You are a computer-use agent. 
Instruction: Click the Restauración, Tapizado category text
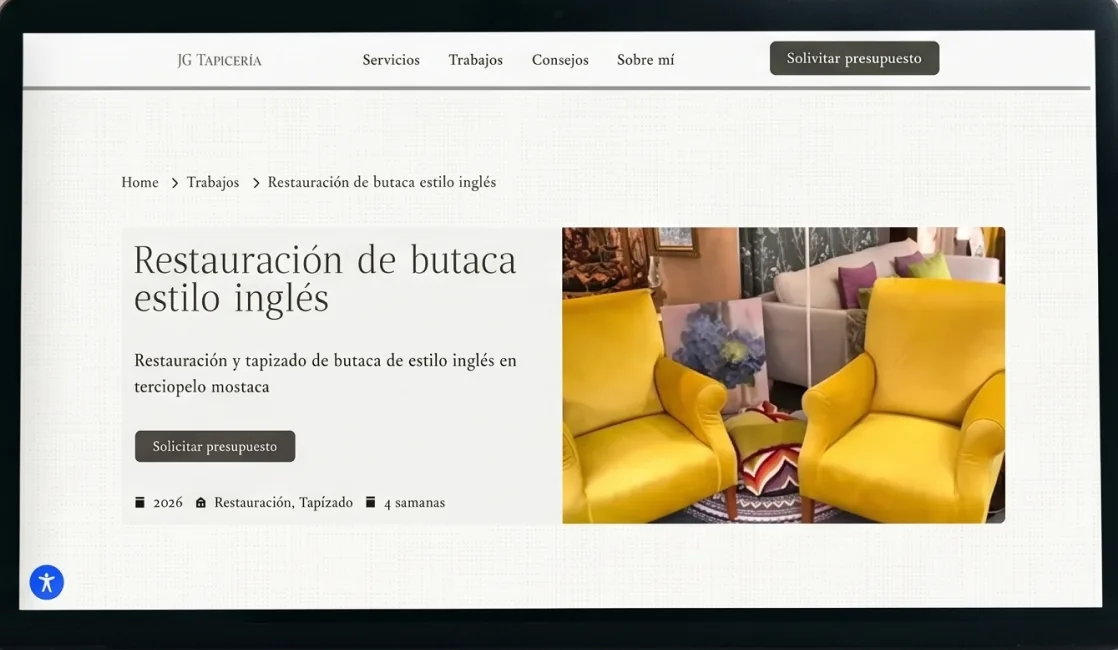(284, 502)
